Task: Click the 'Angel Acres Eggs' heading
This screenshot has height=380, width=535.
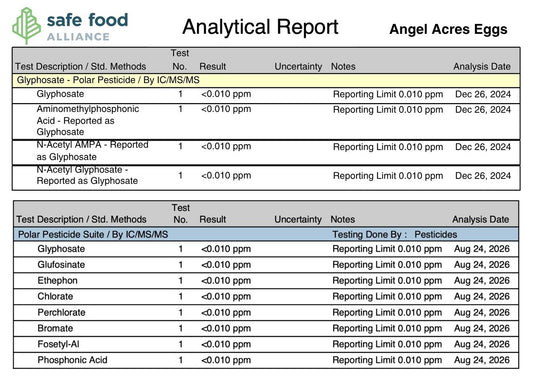Action: coord(448,29)
